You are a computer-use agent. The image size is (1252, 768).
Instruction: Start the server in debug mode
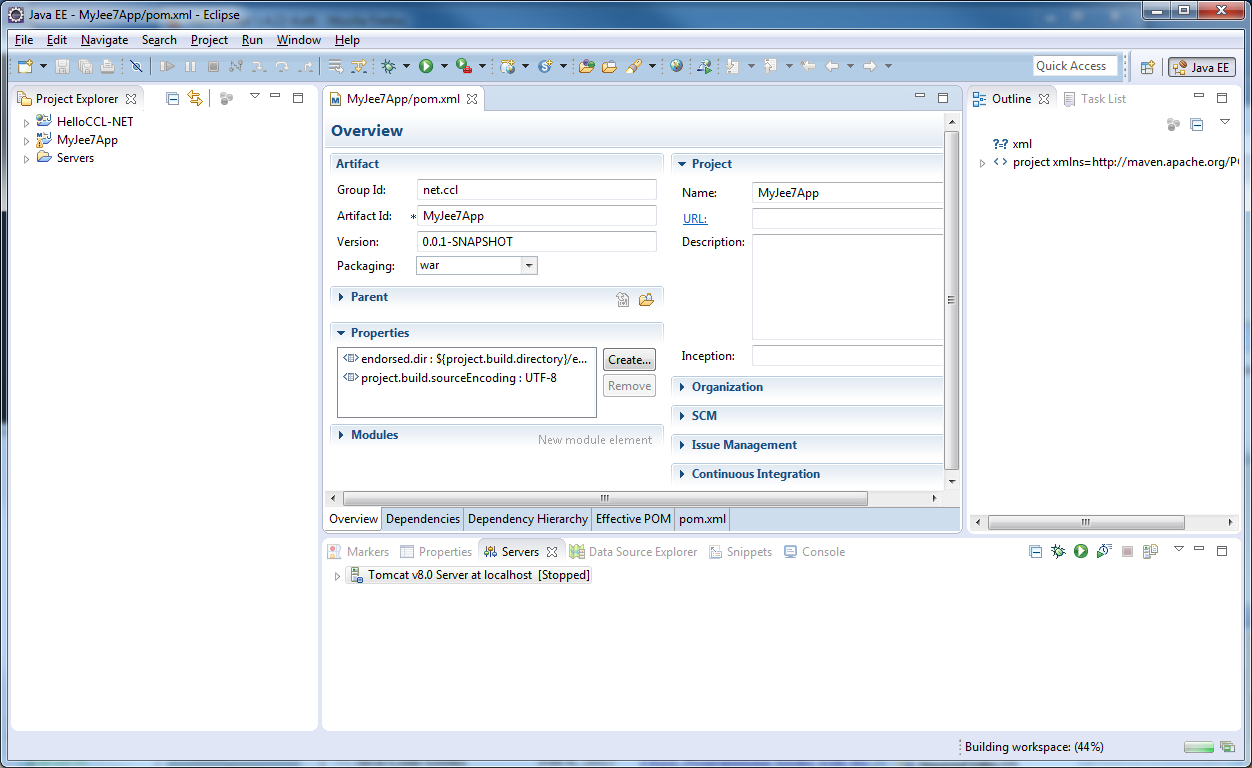pyautogui.click(x=1058, y=551)
